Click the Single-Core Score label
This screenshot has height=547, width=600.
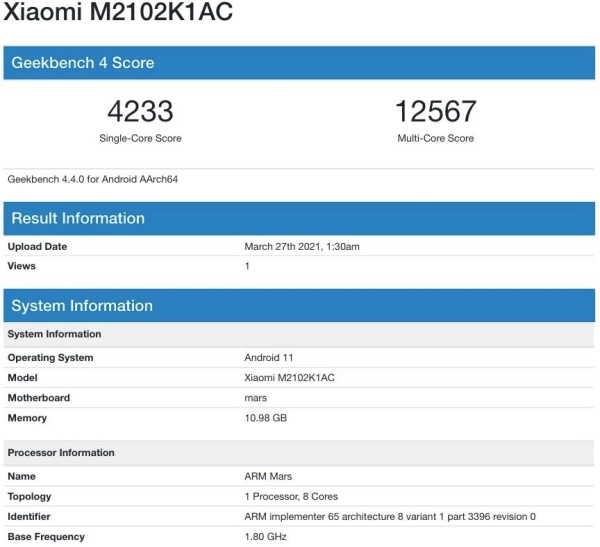tap(140, 138)
